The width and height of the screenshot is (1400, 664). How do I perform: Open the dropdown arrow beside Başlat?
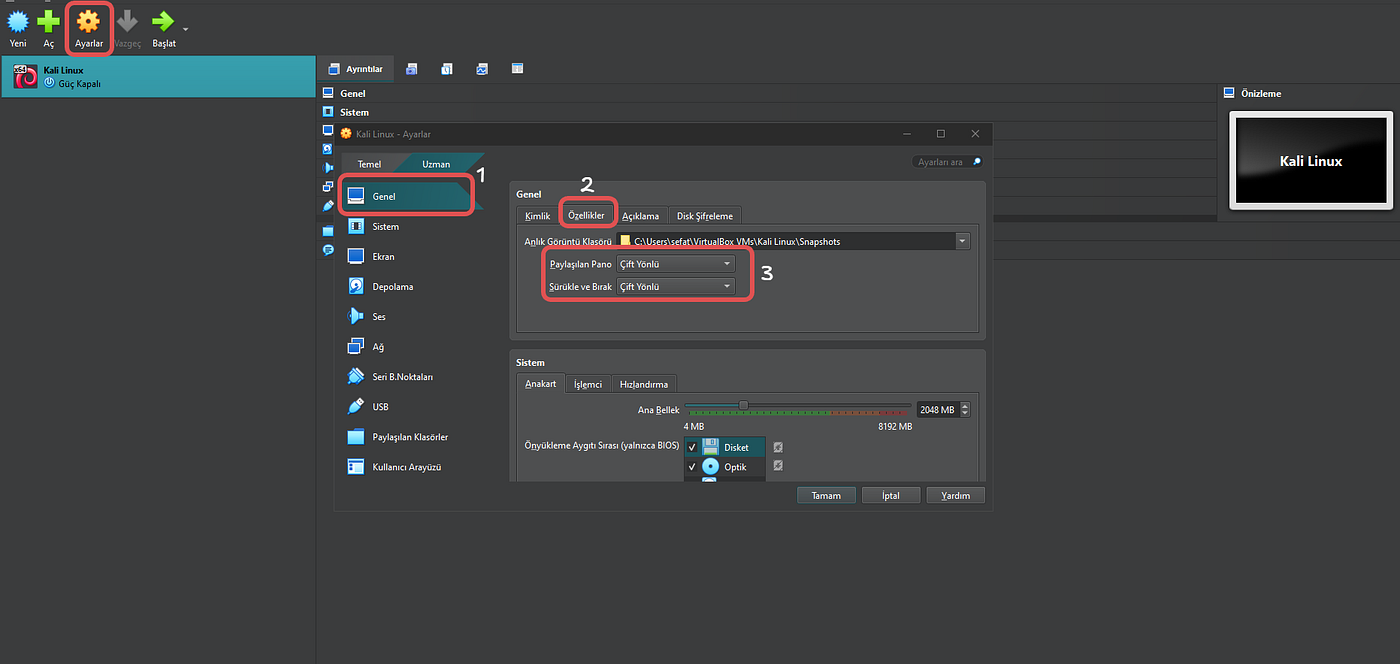pos(186,29)
